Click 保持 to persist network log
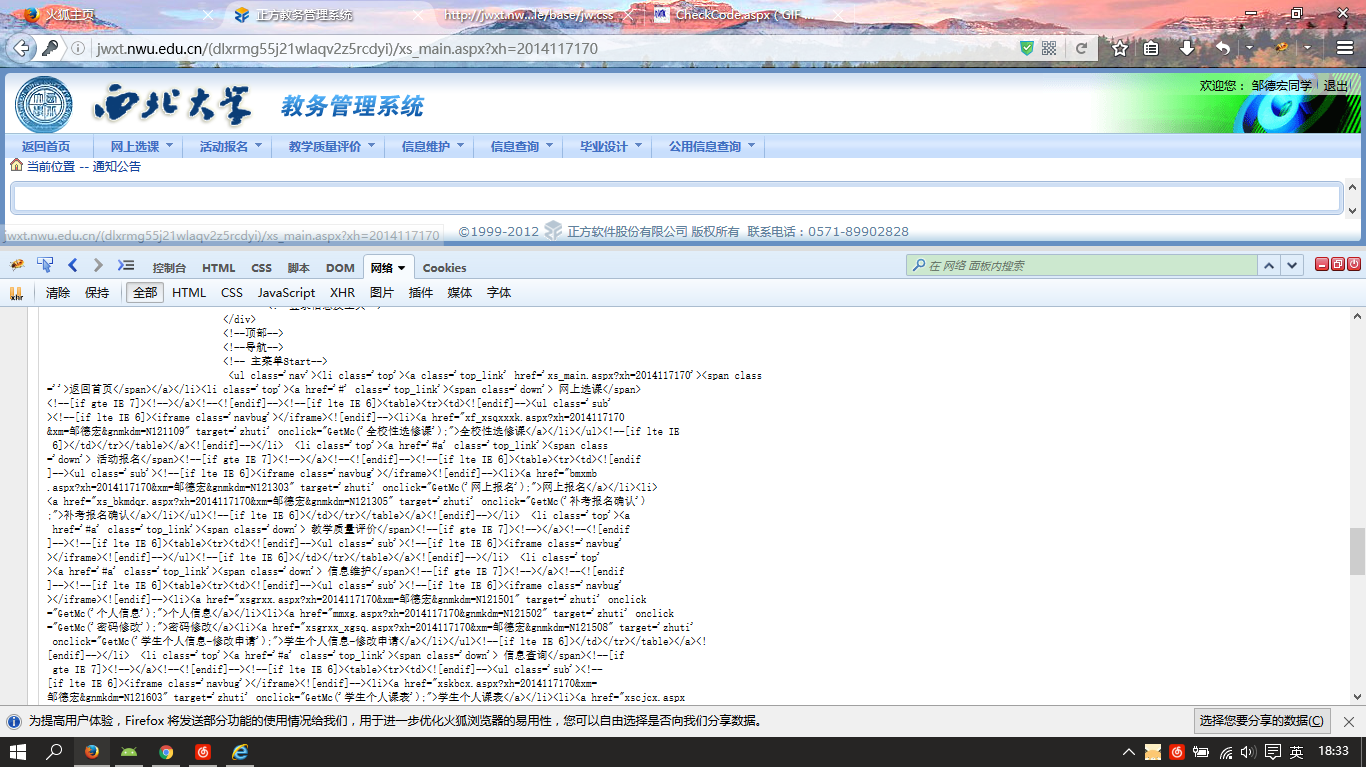Viewport: 1366px width, 767px height. (97, 293)
